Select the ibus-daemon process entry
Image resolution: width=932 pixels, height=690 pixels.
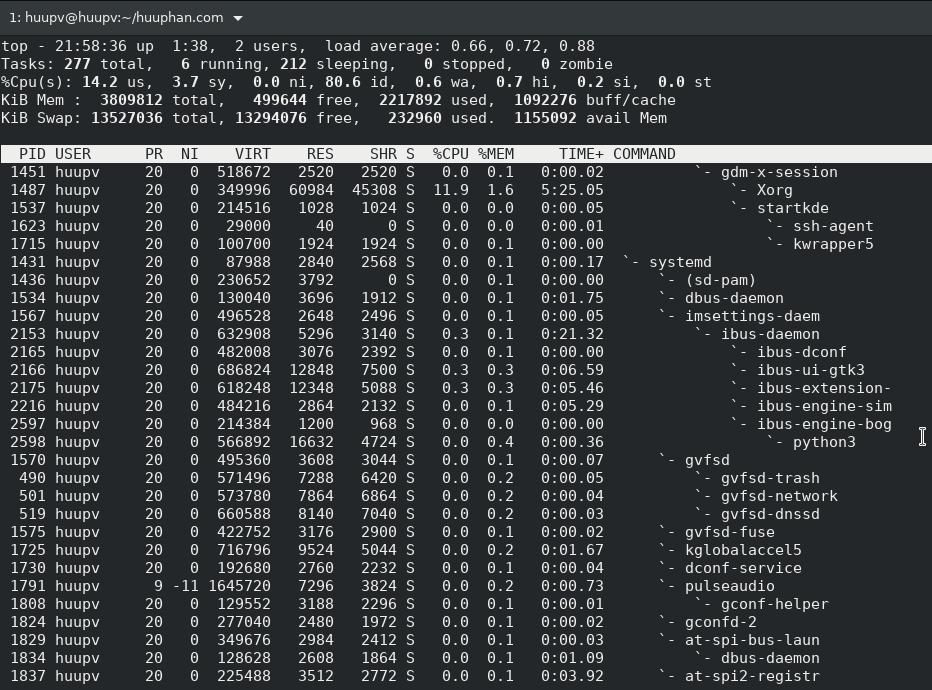point(770,334)
